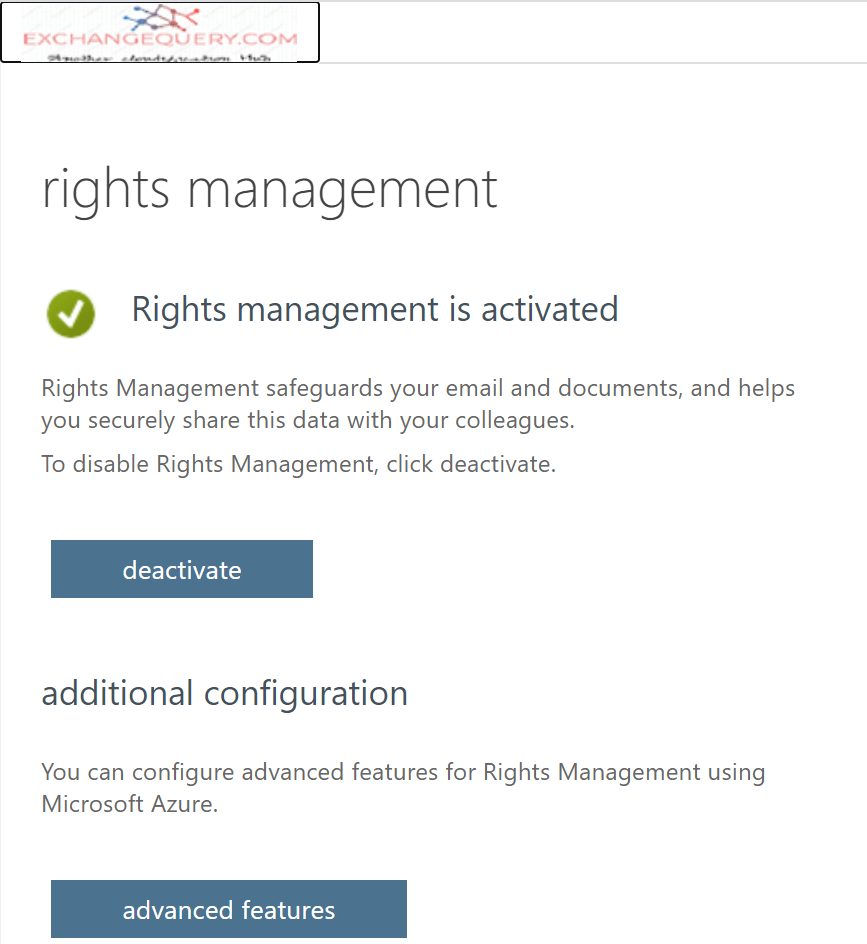Click the word "configuration" in the section heading
Screen dimensions: 867x944
(x=305, y=693)
